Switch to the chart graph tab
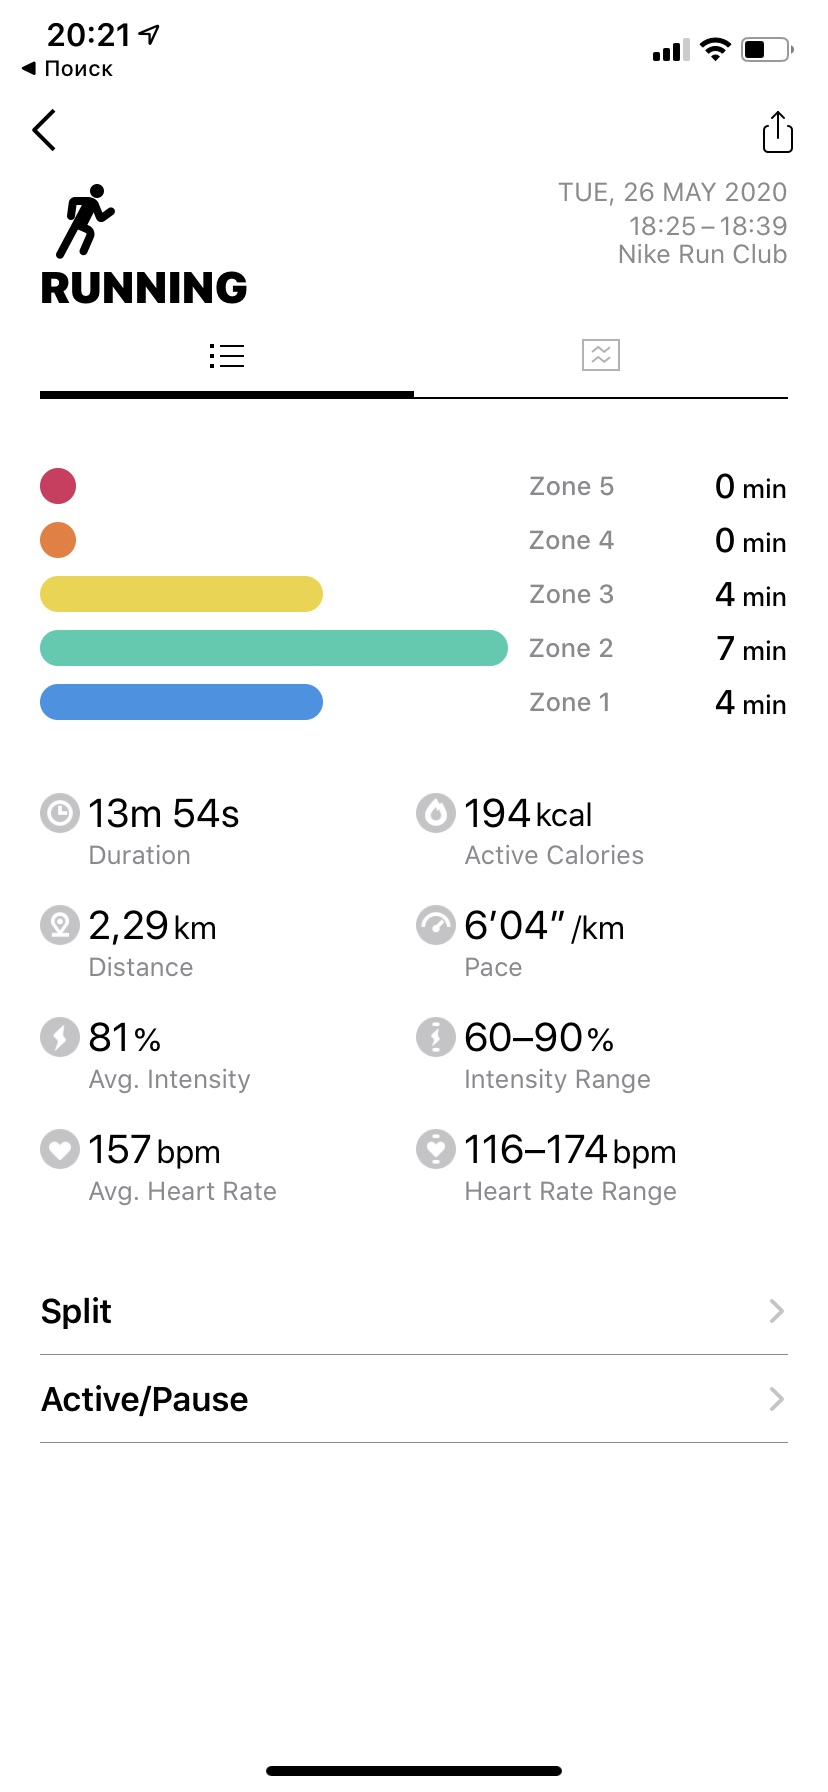Viewport: 828px width, 1792px height. 601,355
